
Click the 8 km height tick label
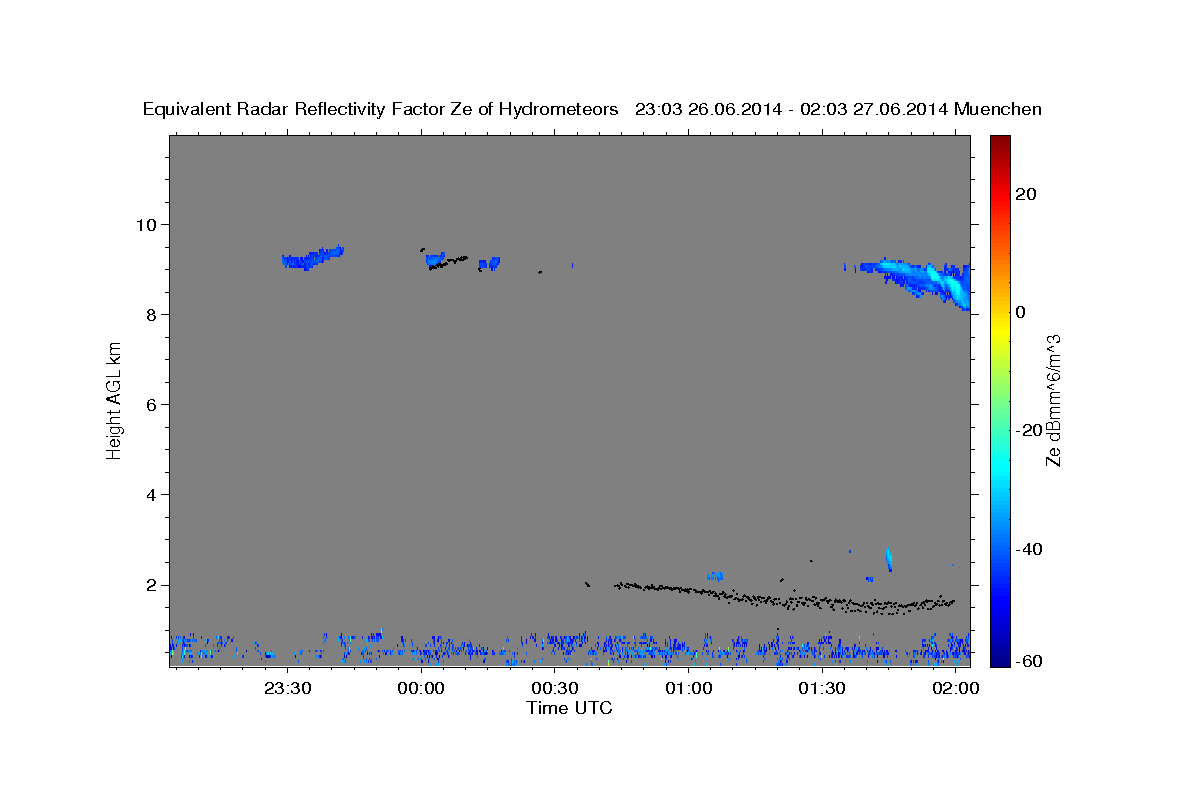click(153, 314)
